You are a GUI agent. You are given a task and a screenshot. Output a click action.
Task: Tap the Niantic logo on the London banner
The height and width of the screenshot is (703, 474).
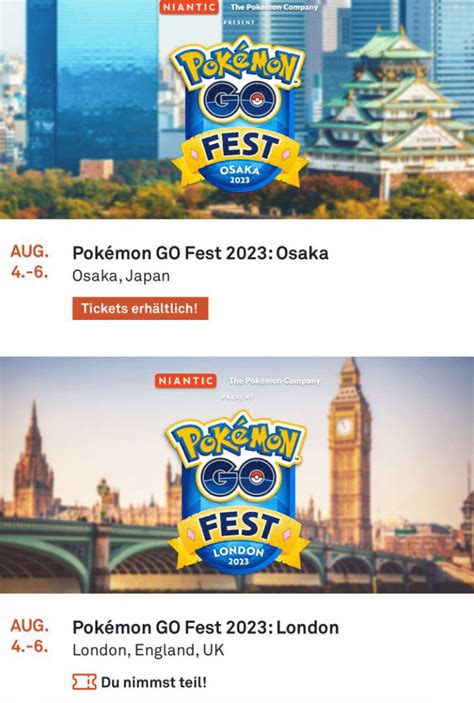(x=186, y=381)
